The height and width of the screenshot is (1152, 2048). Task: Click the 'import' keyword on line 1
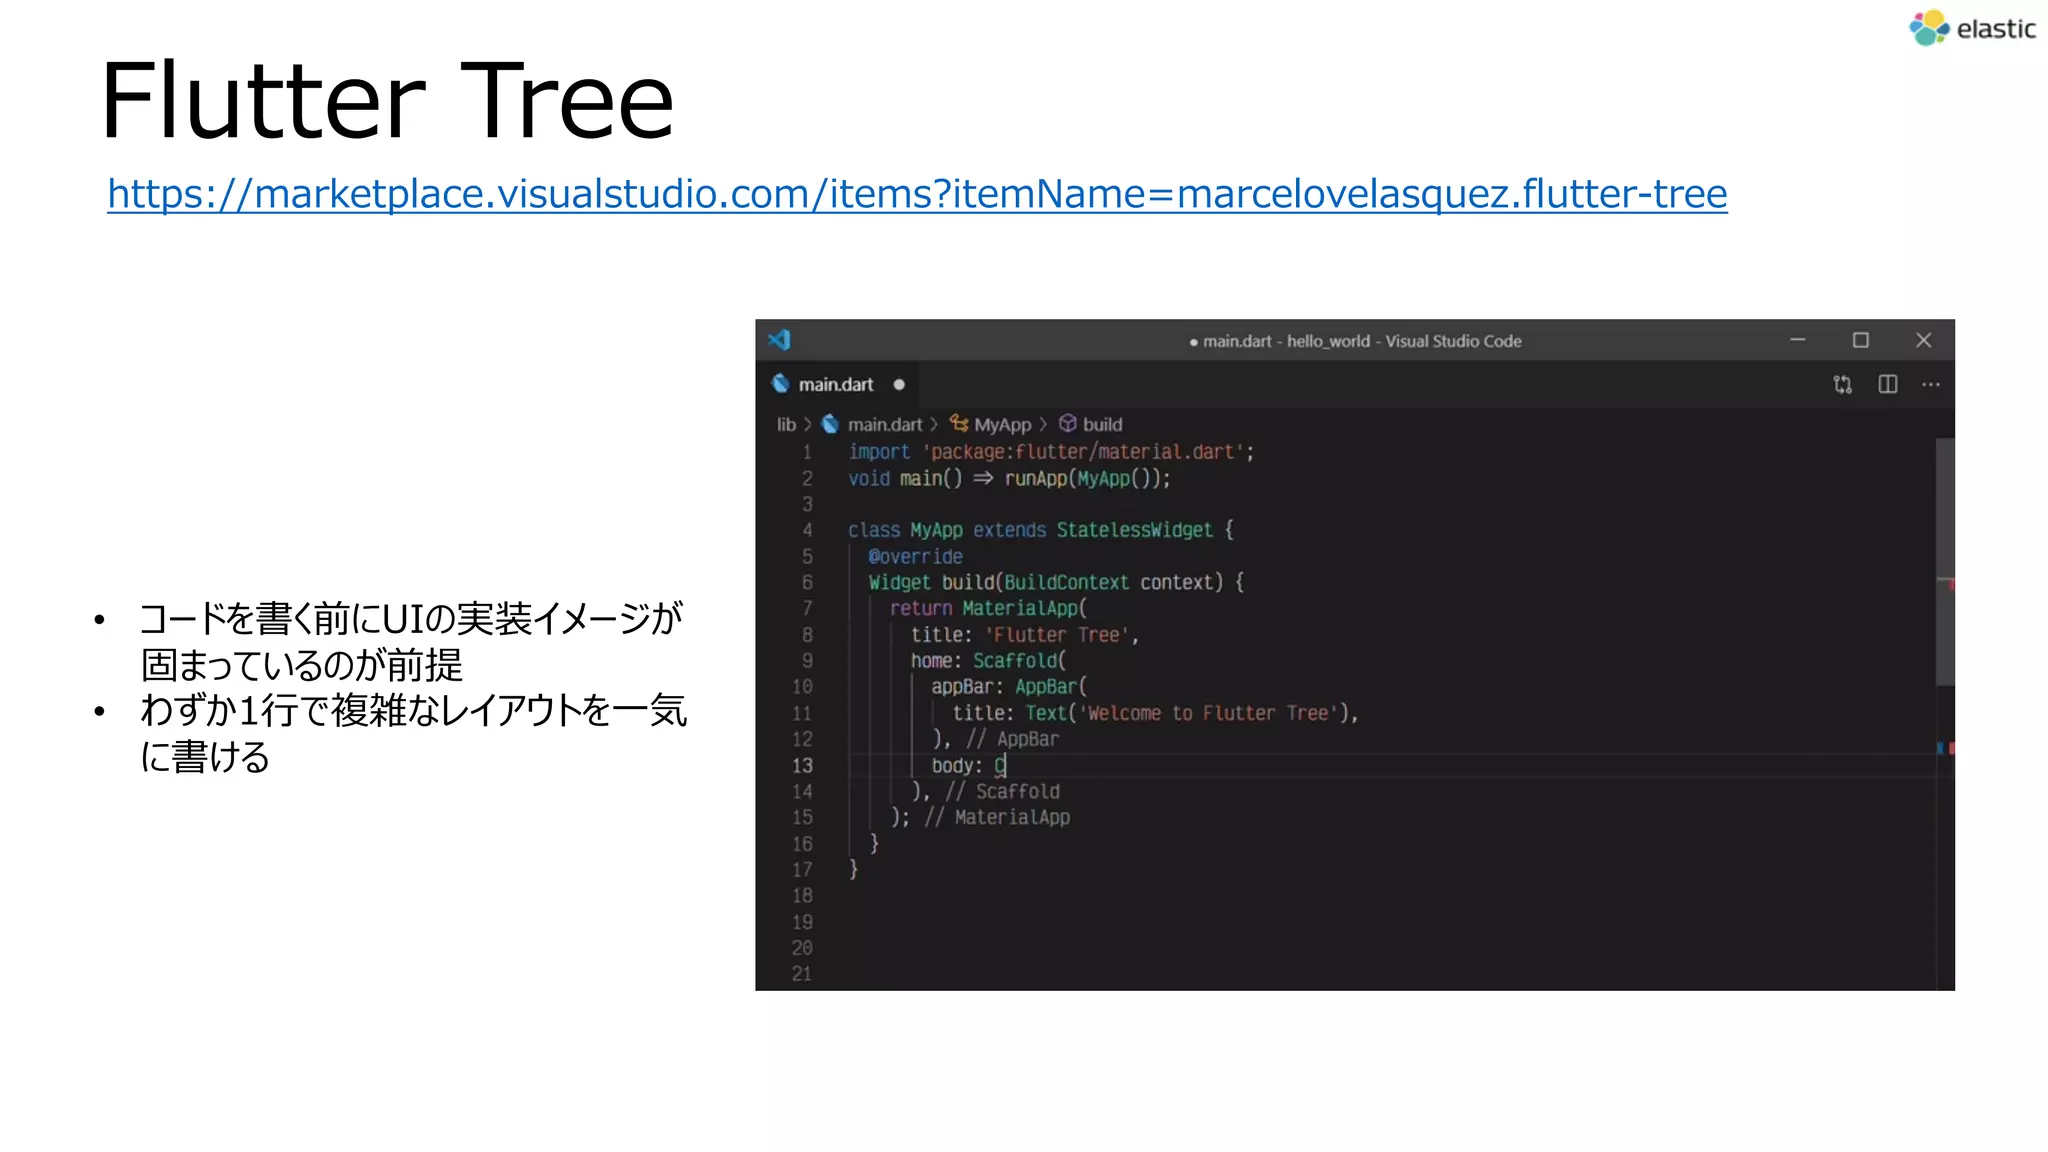879,452
